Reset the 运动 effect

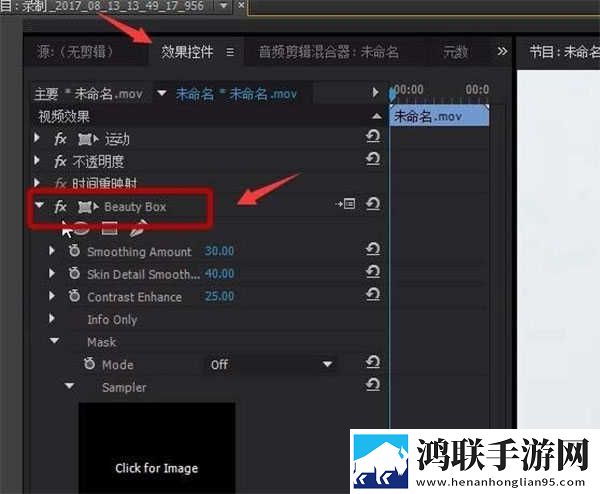pos(373,136)
